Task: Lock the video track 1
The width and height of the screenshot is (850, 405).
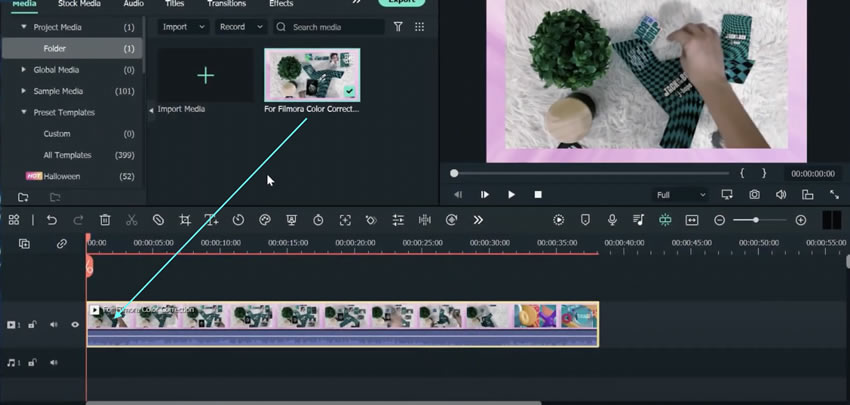Action: pos(33,325)
